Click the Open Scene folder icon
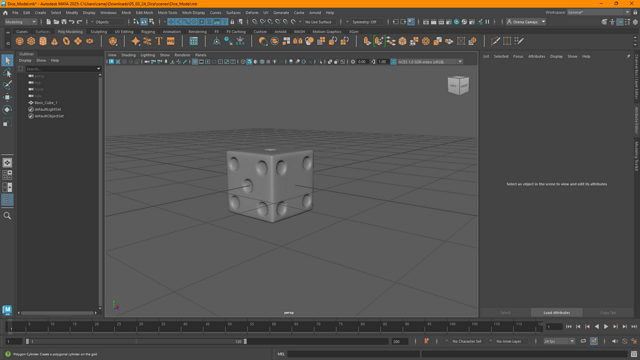The width and height of the screenshot is (640, 360). coord(56,22)
